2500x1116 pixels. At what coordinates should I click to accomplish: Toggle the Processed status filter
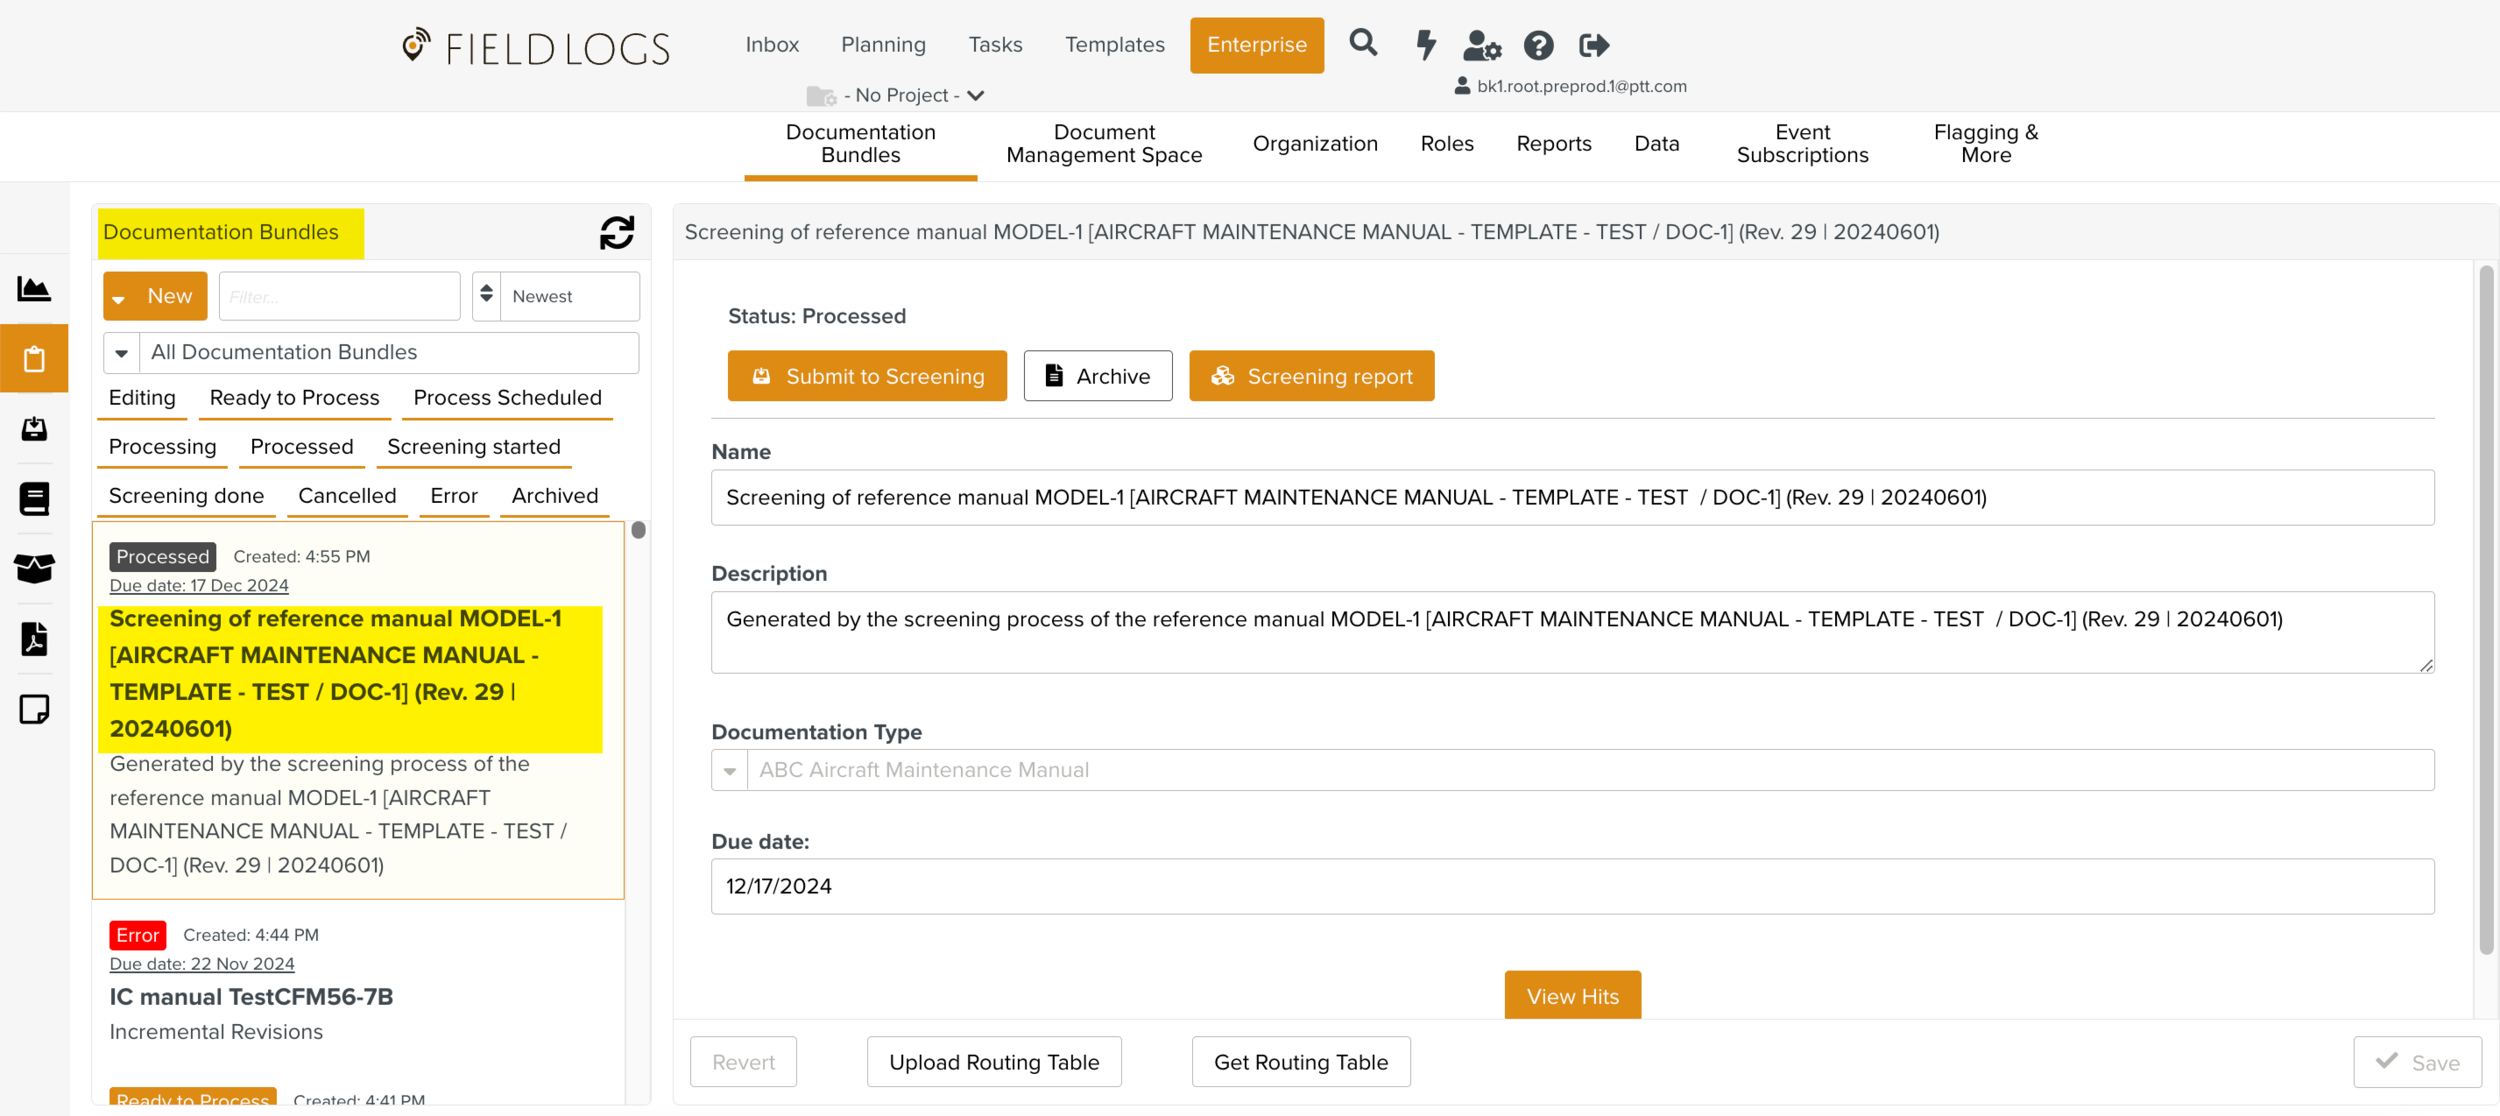tap(301, 446)
